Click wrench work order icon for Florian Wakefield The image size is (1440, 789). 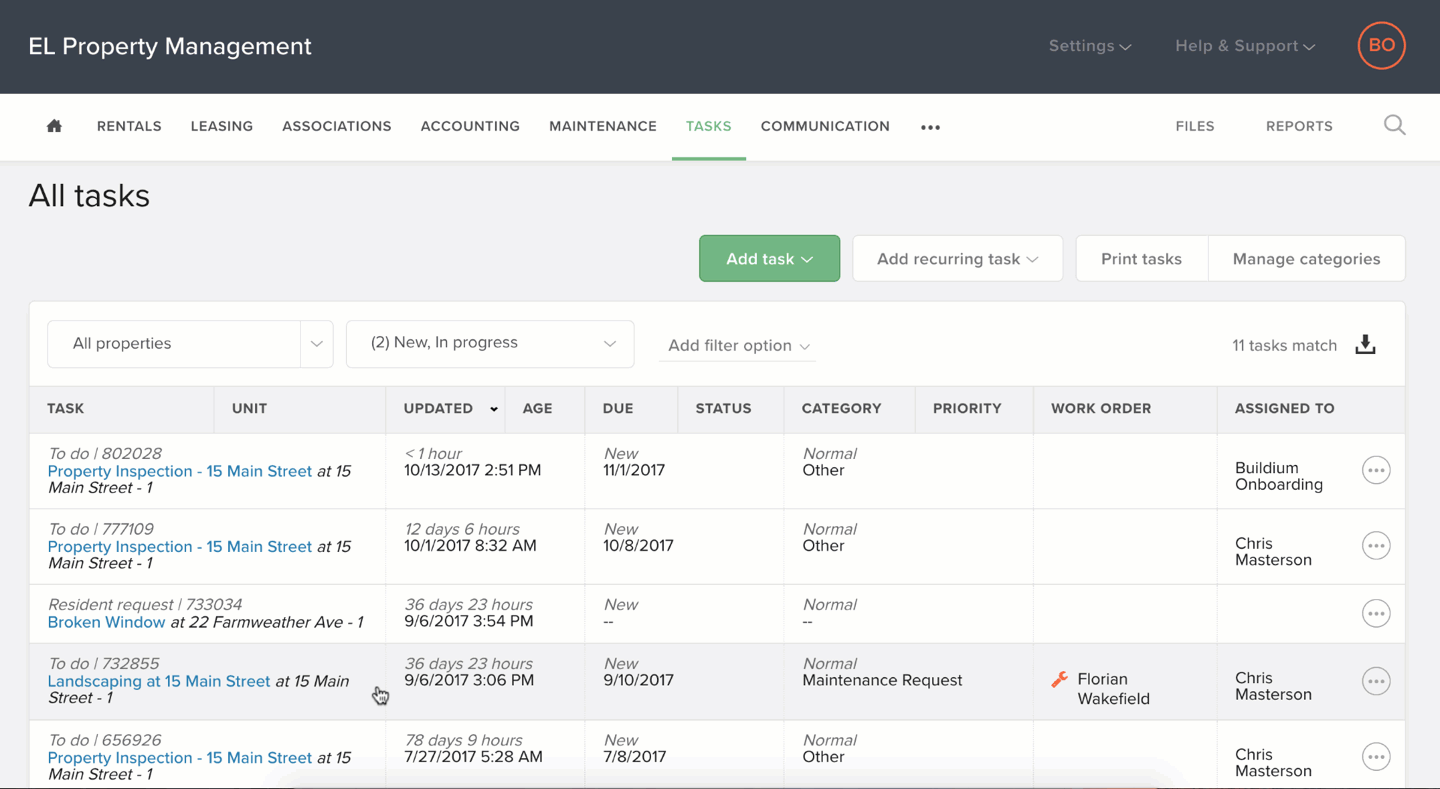point(1060,680)
